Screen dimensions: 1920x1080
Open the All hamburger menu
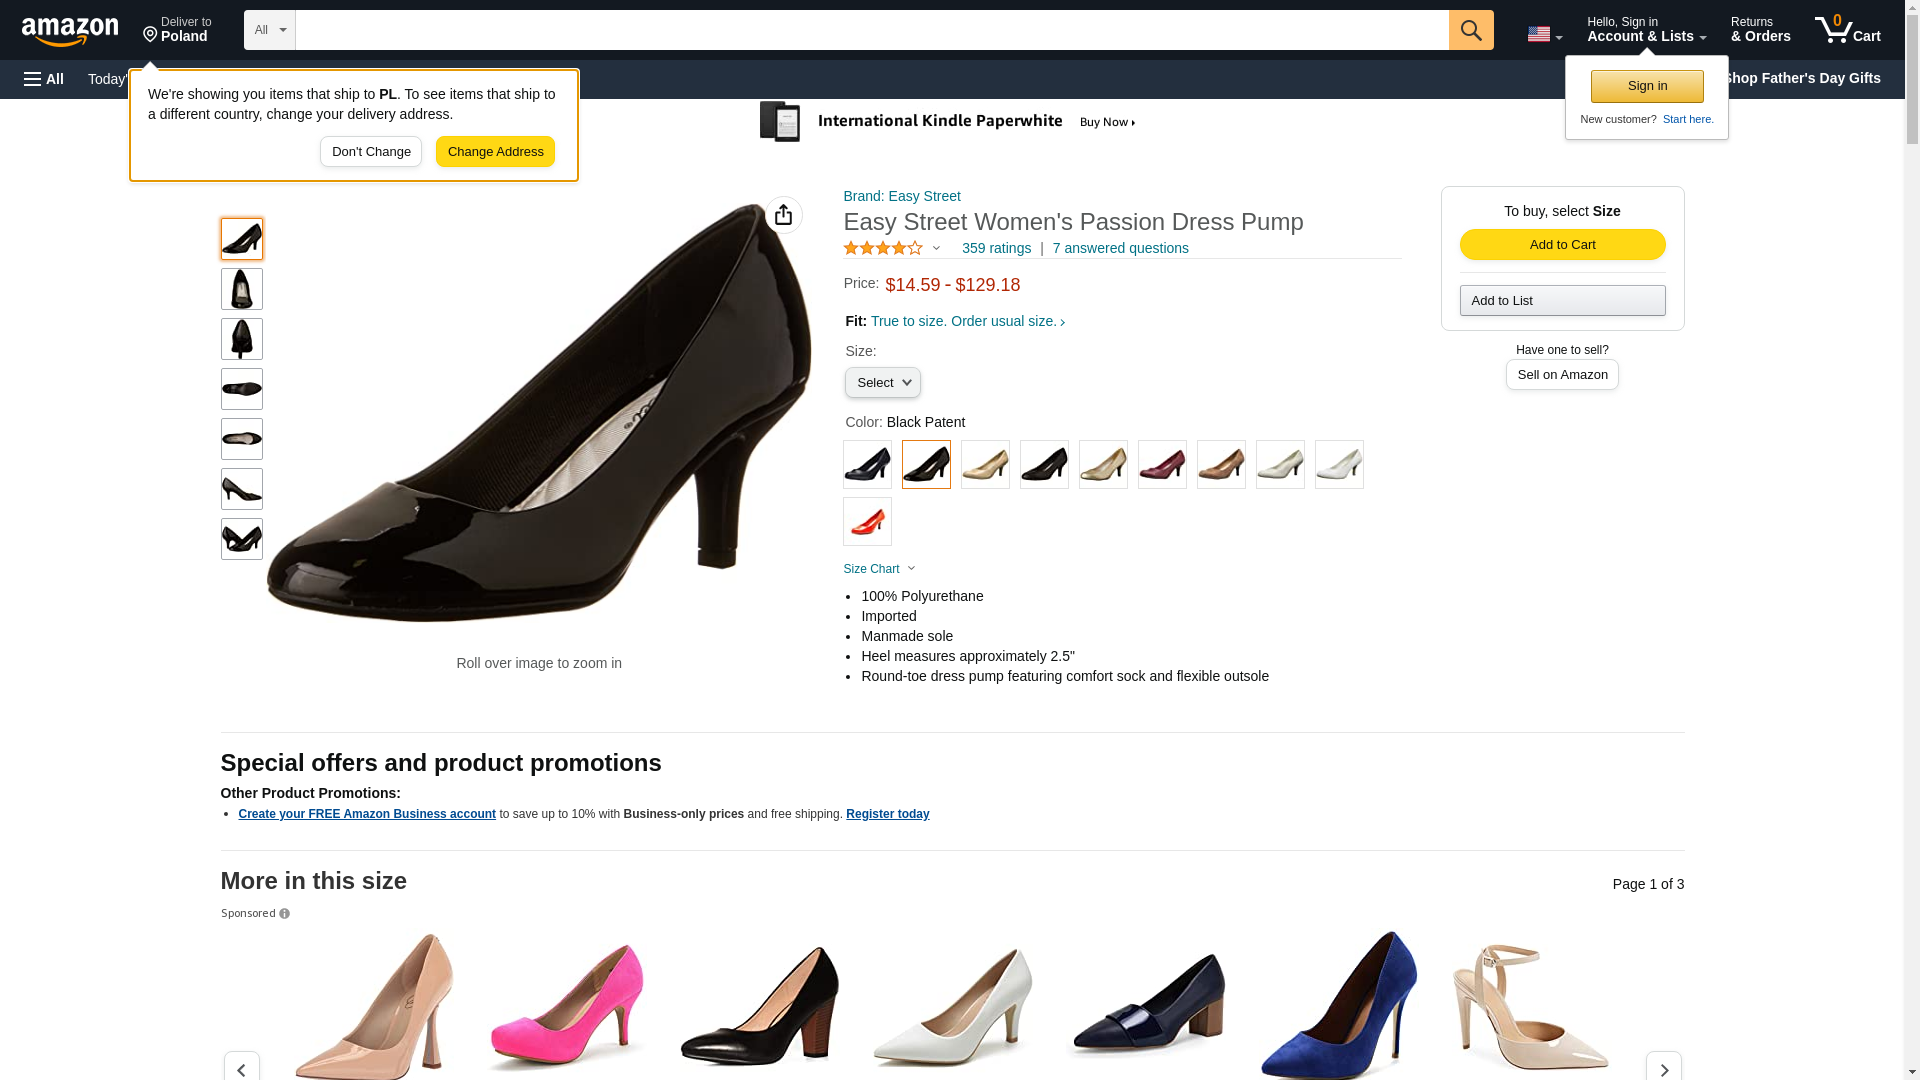click(x=44, y=79)
